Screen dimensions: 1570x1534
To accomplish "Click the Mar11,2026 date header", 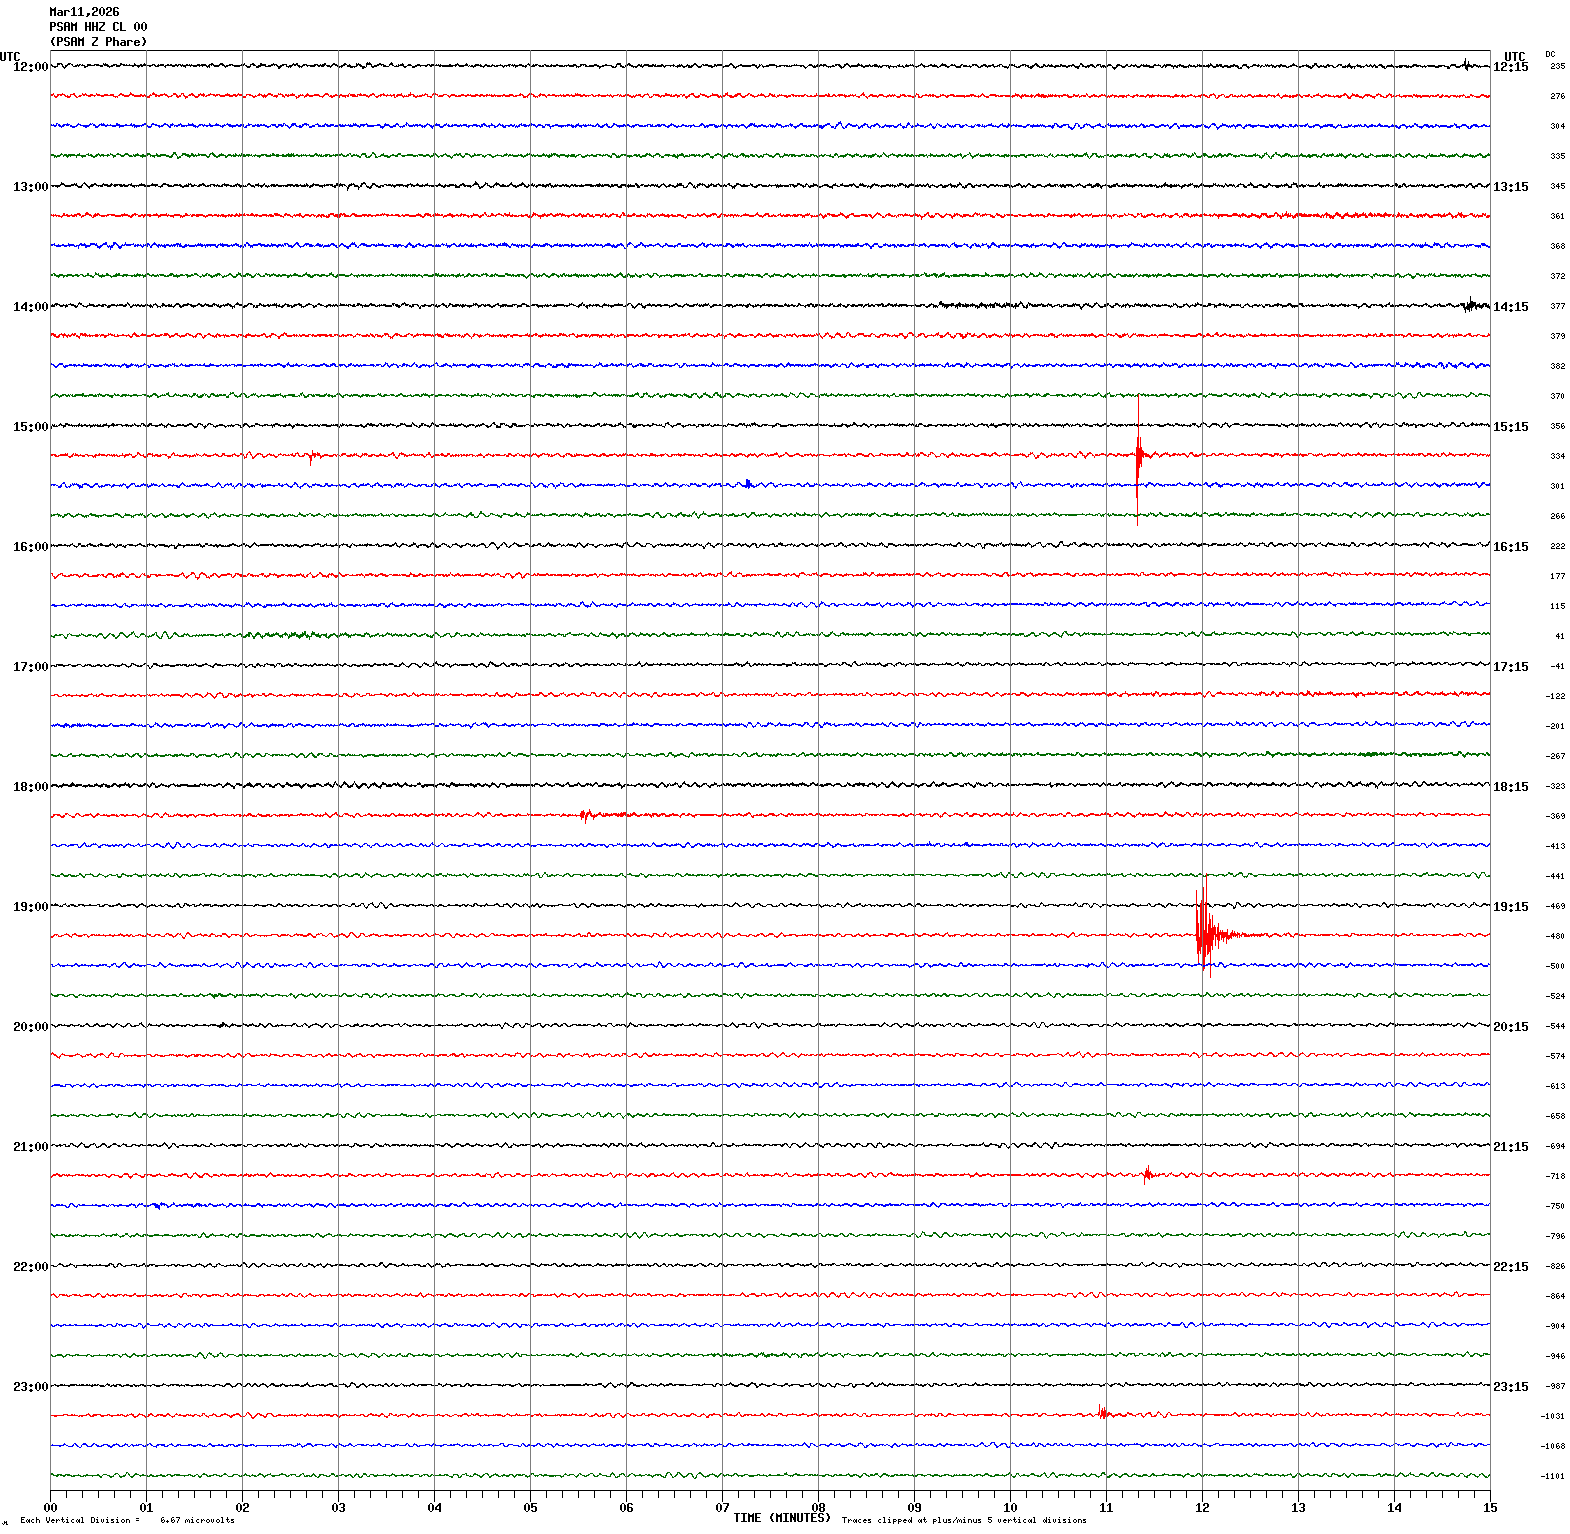I will pyautogui.click(x=84, y=12).
